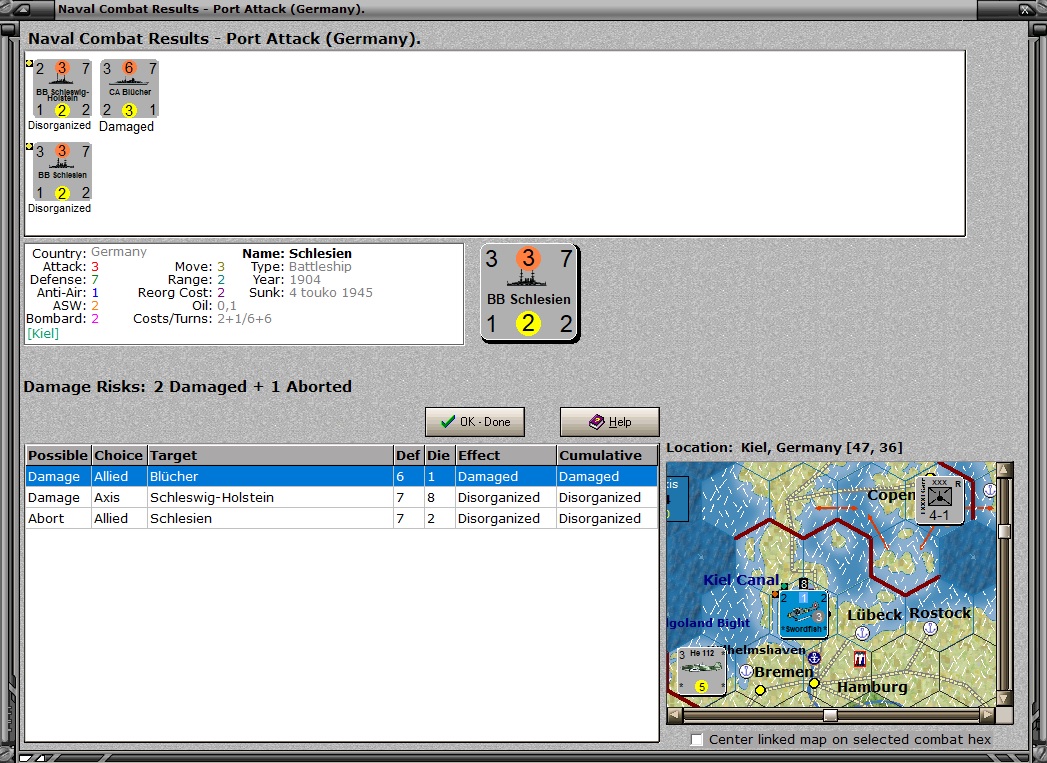Click the Hamburg city label on map
Screen dimensions: 1047x763
[x=872, y=687]
